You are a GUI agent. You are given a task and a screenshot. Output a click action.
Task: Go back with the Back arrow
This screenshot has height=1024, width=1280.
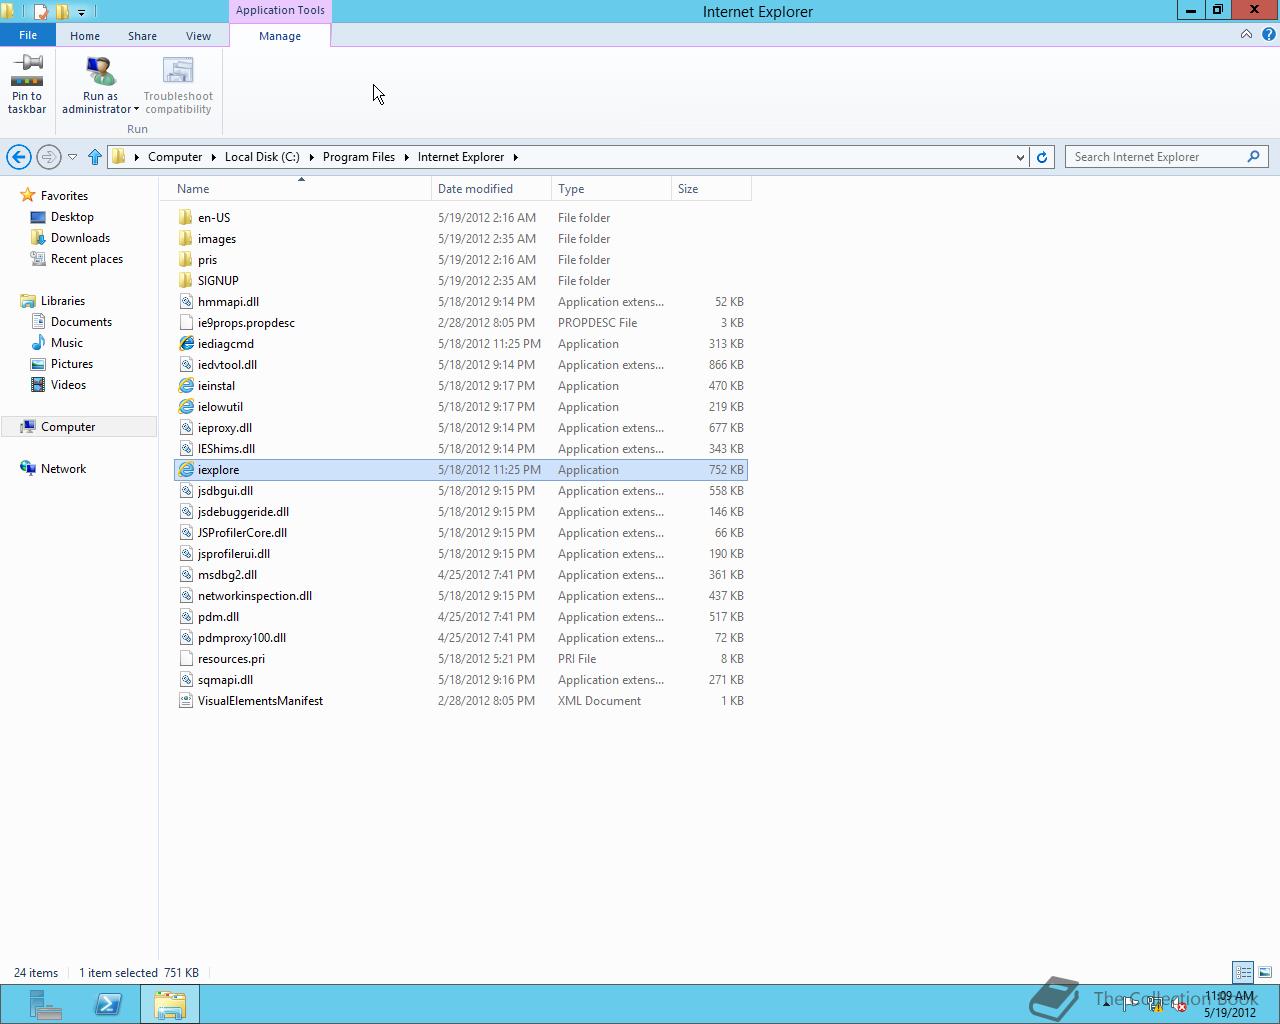tap(18, 157)
